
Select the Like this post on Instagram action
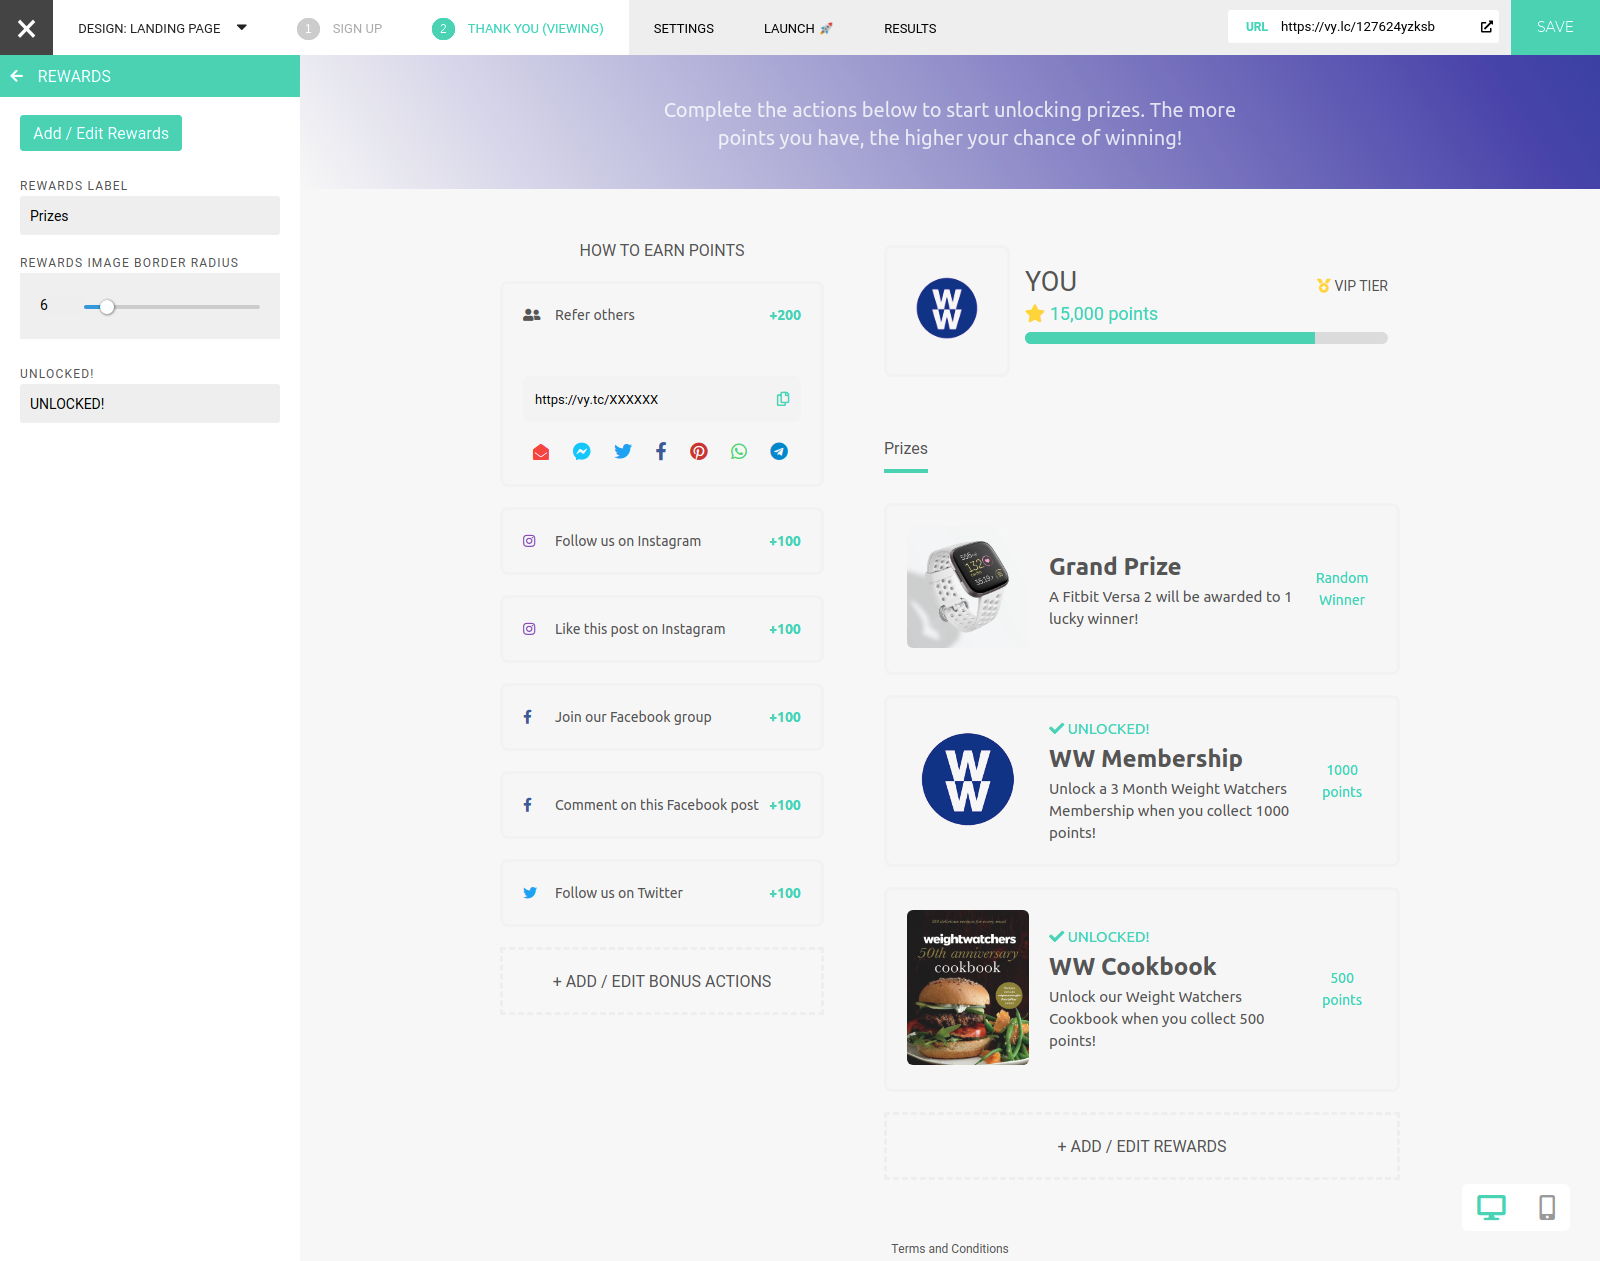point(662,629)
